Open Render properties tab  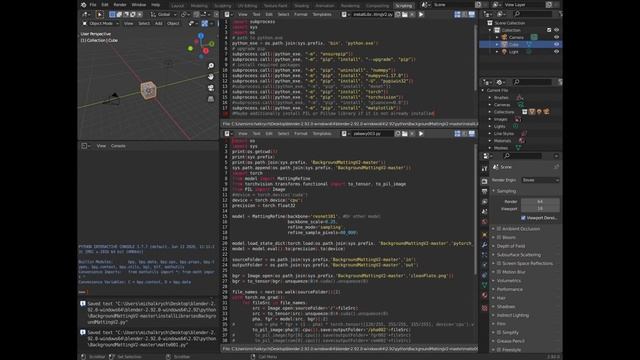click(x=484, y=181)
